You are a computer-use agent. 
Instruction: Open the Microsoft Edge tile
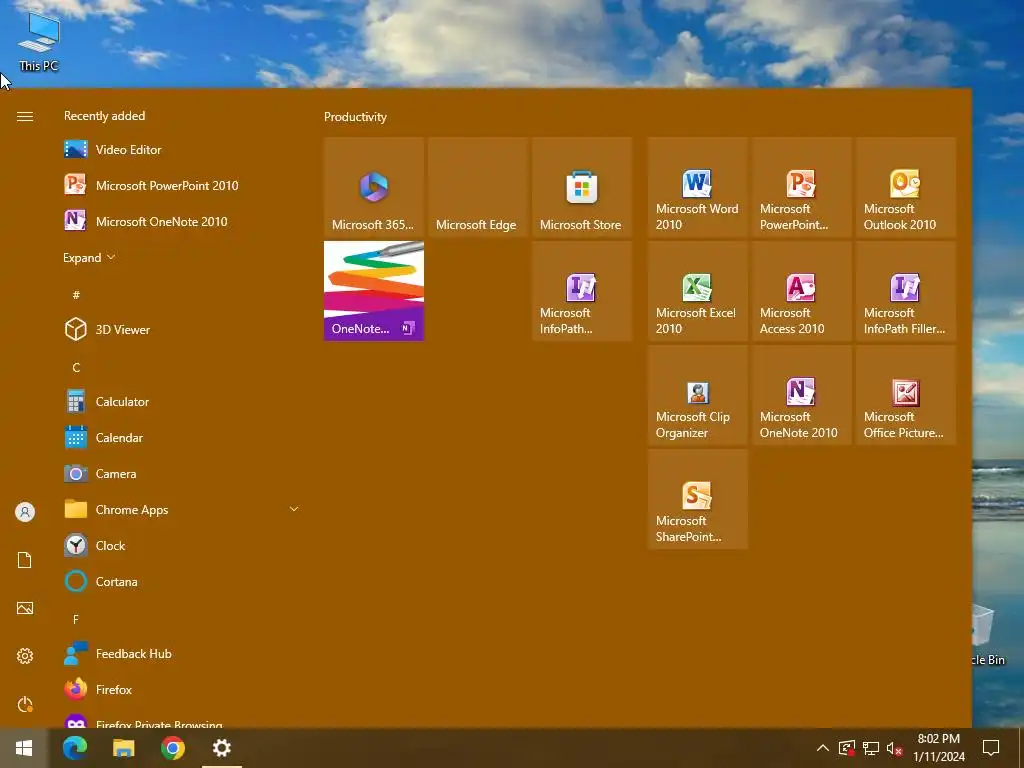[477, 187]
